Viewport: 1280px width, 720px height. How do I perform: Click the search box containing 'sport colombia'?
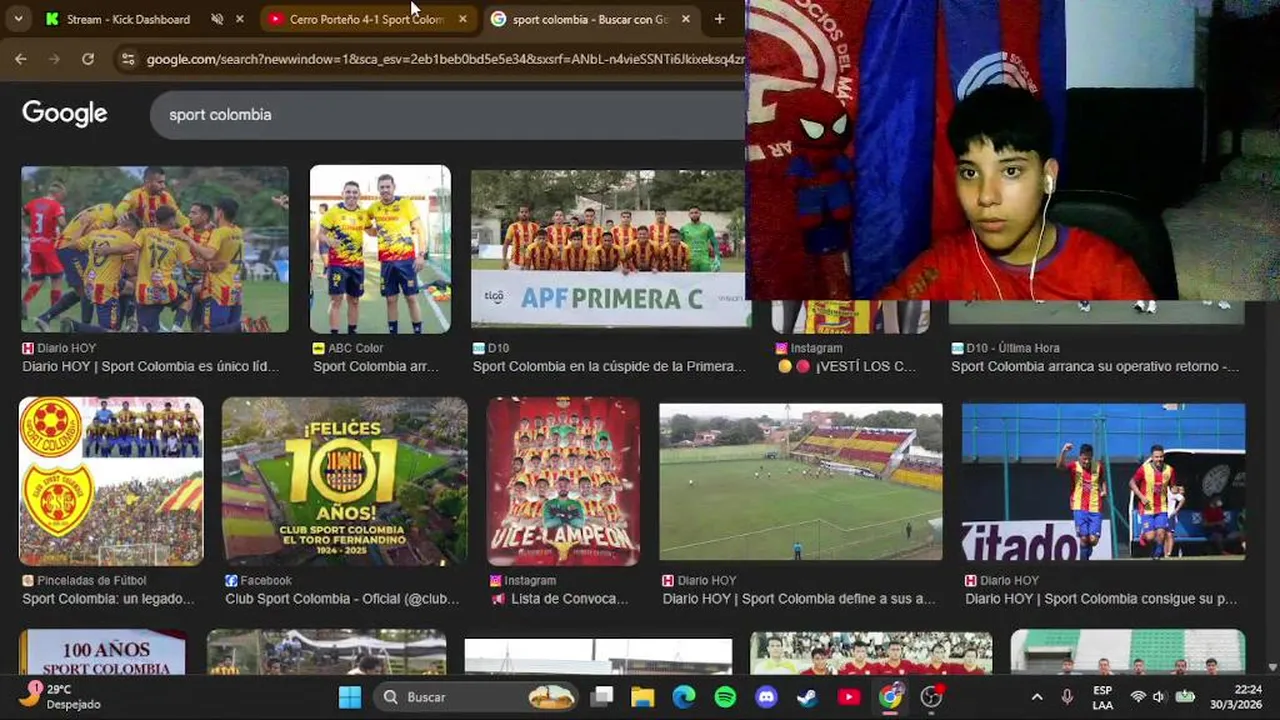click(x=448, y=115)
